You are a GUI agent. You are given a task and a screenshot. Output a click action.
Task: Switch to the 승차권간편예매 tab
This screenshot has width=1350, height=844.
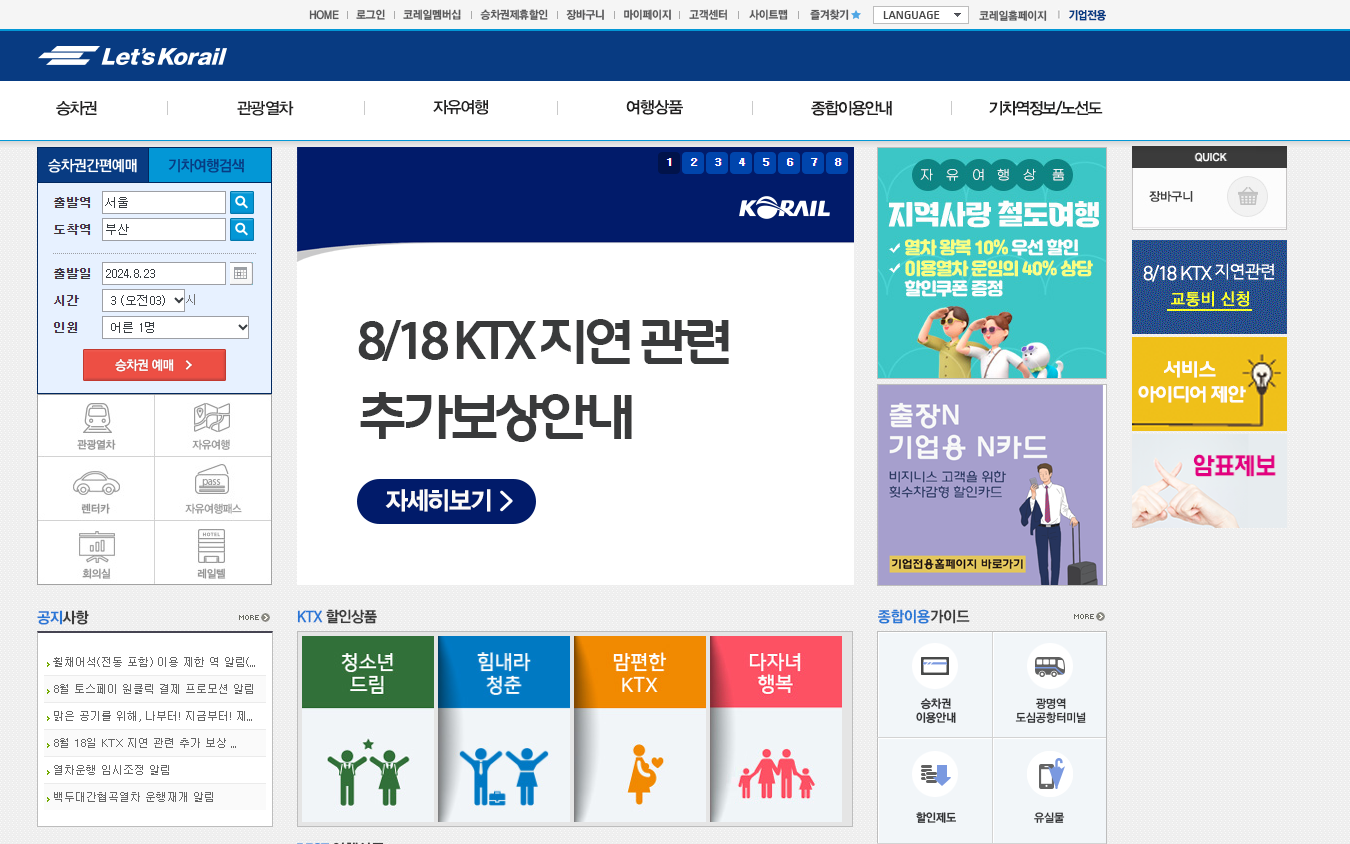coord(93,165)
